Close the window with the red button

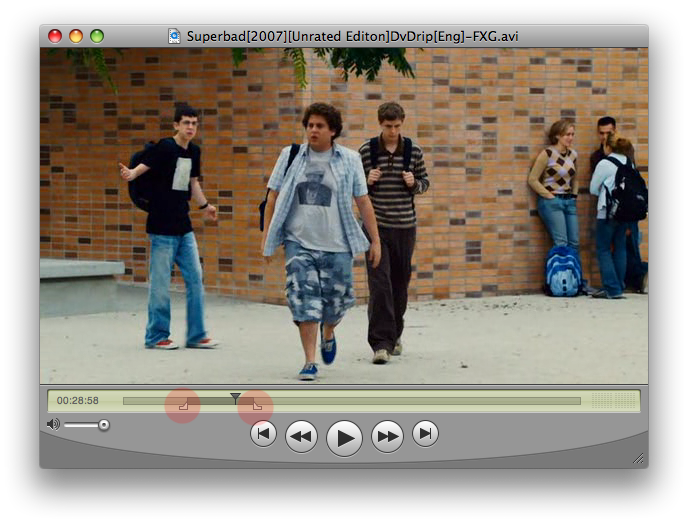pos(55,36)
